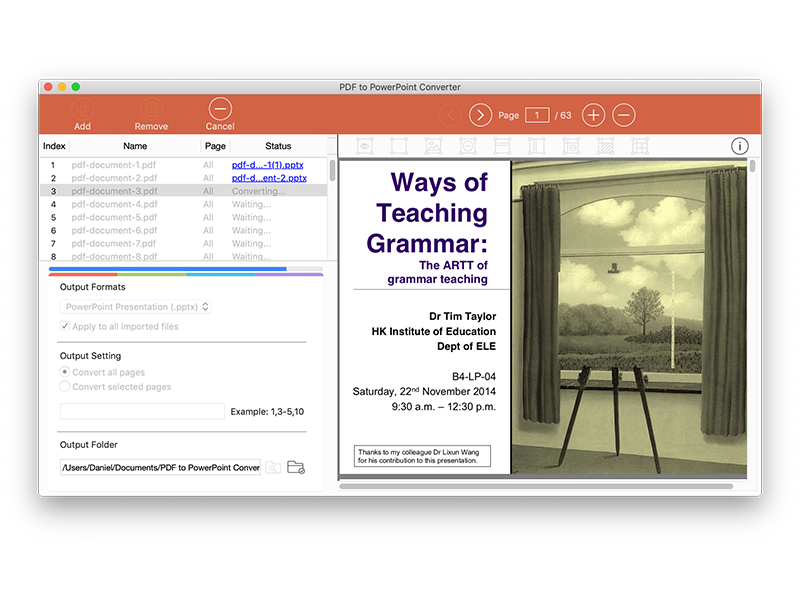Toggle Apply to all imported files checkbox
The width and height of the screenshot is (800, 600).
click(64, 326)
